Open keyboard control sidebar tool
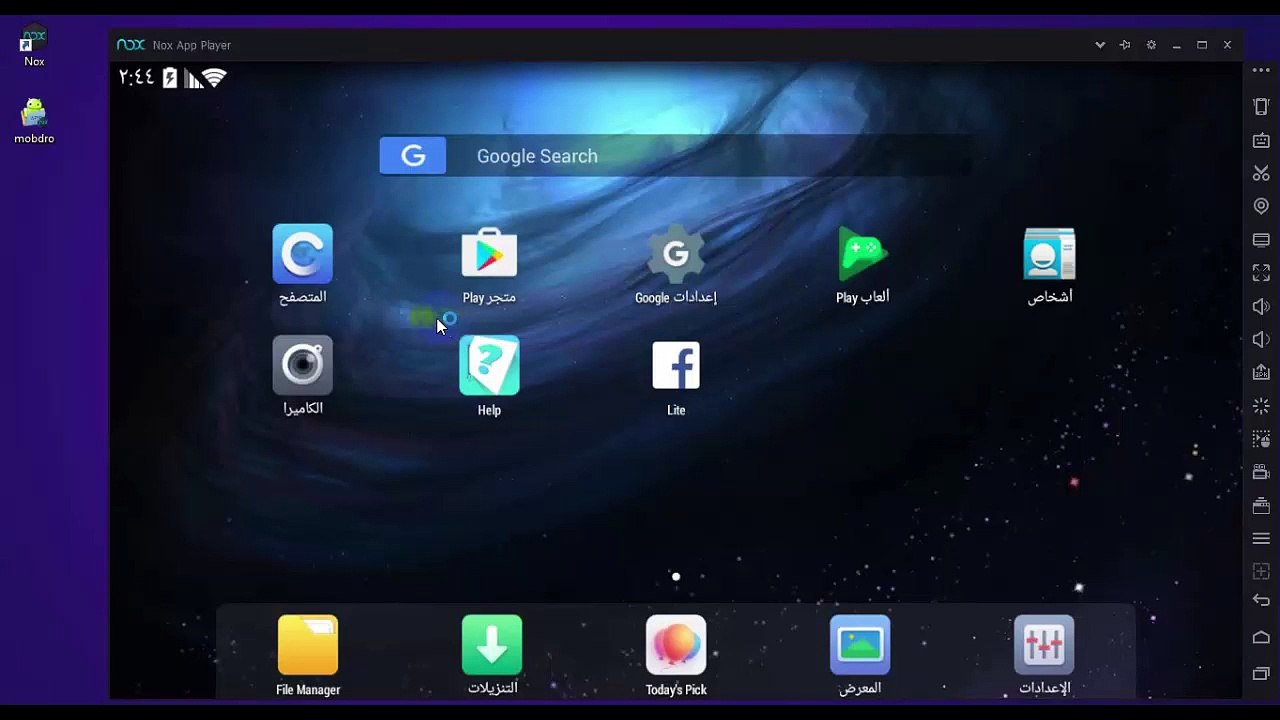1280x720 pixels. tap(1261, 141)
